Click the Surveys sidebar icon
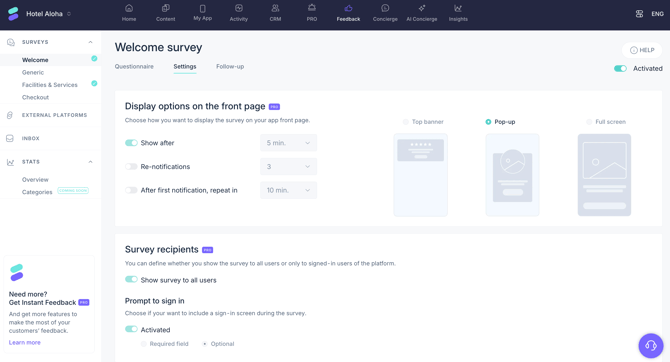670x362 pixels. (x=11, y=42)
